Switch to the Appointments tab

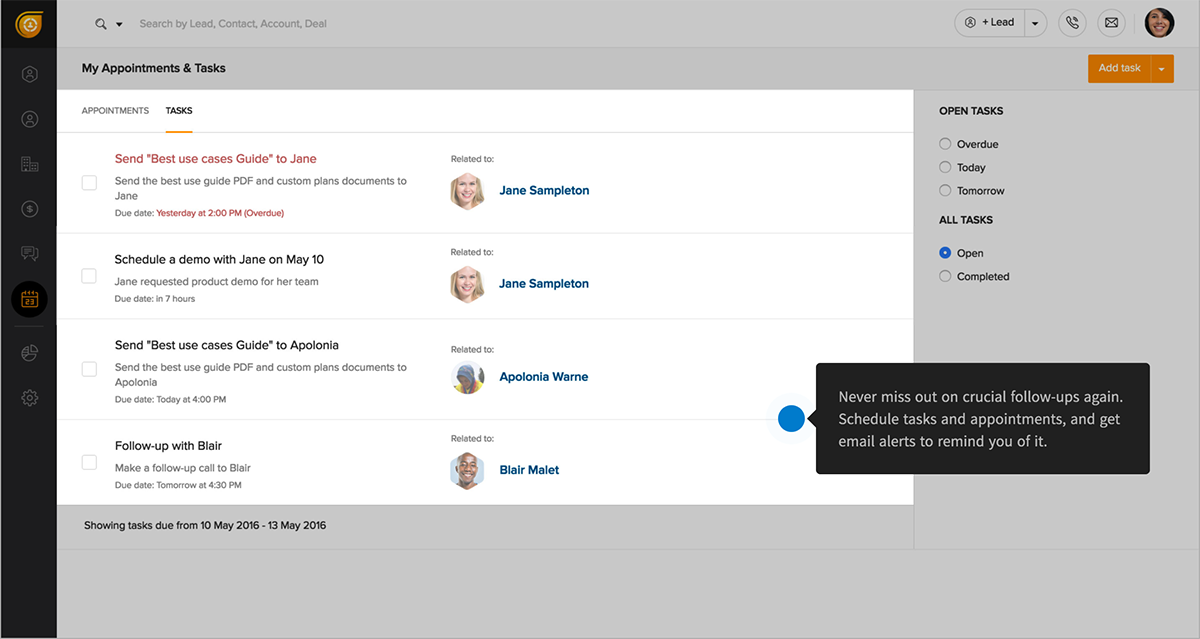pos(115,111)
